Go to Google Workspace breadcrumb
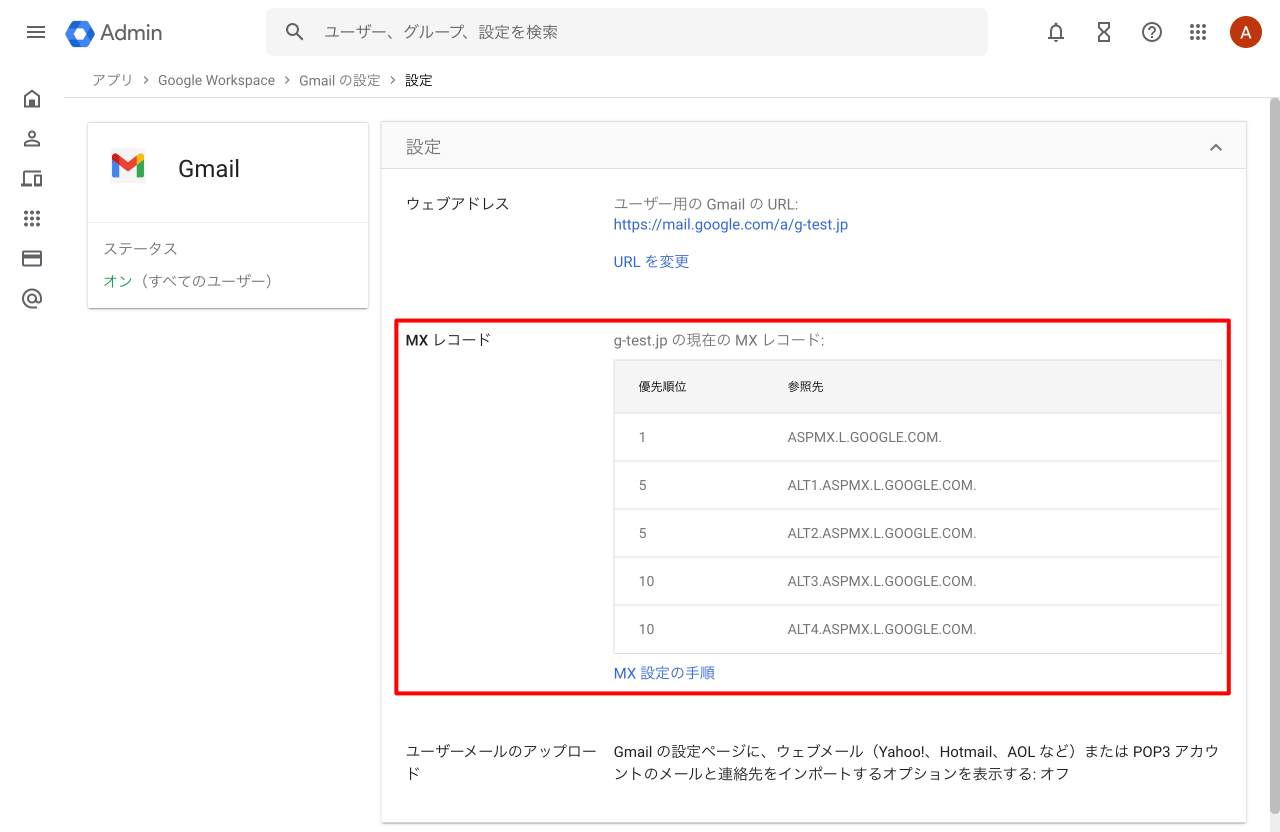The image size is (1280, 832). pyautogui.click(x=216, y=80)
